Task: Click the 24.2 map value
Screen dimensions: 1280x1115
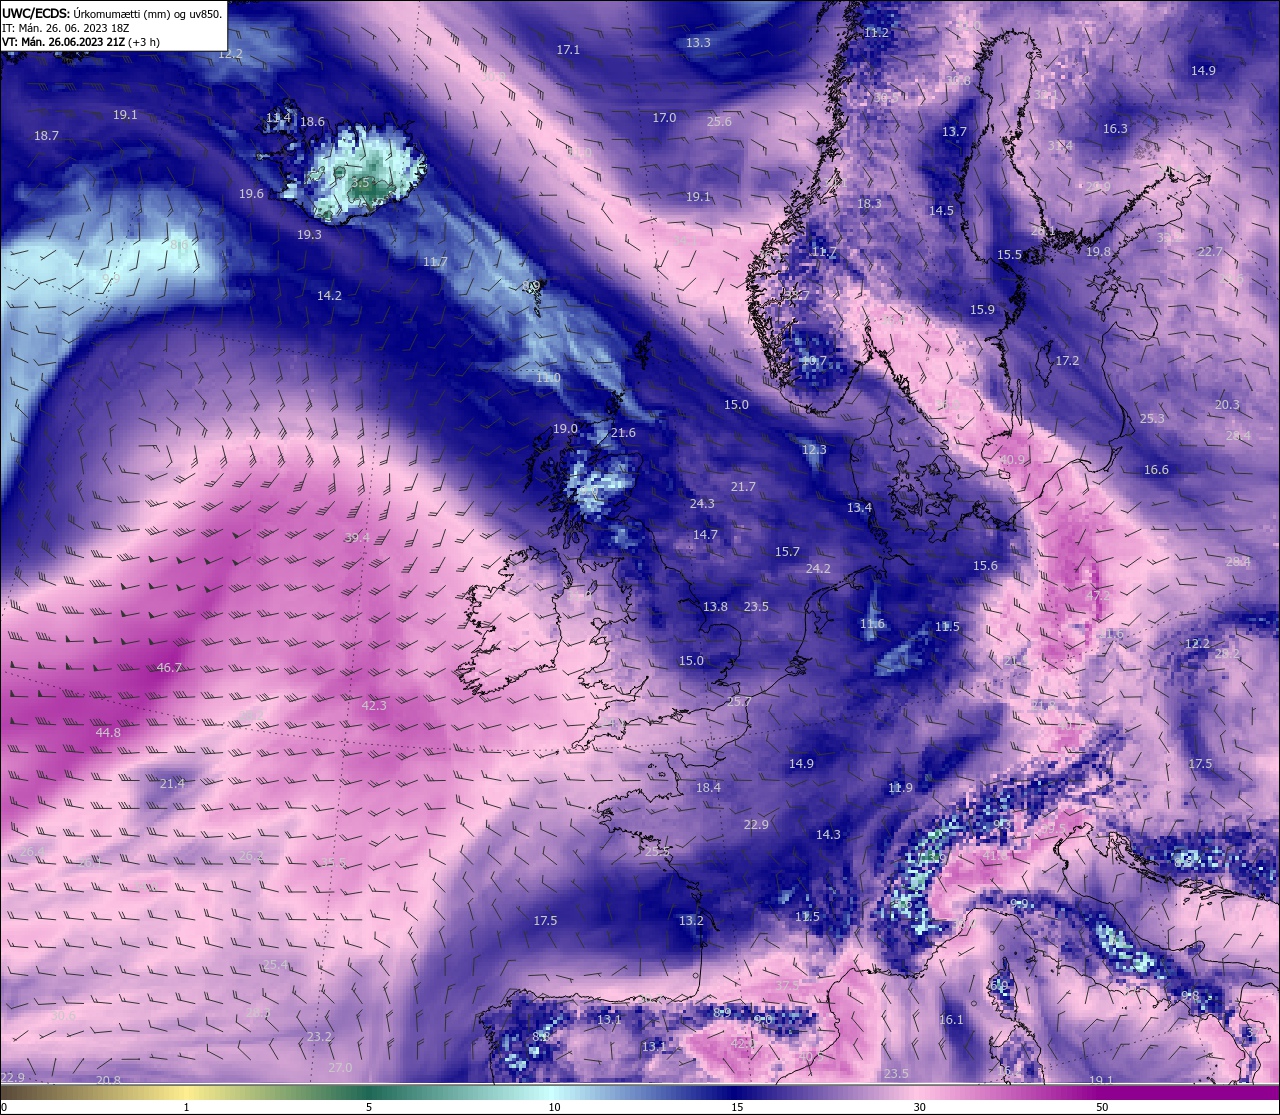Action: pyautogui.click(x=818, y=569)
